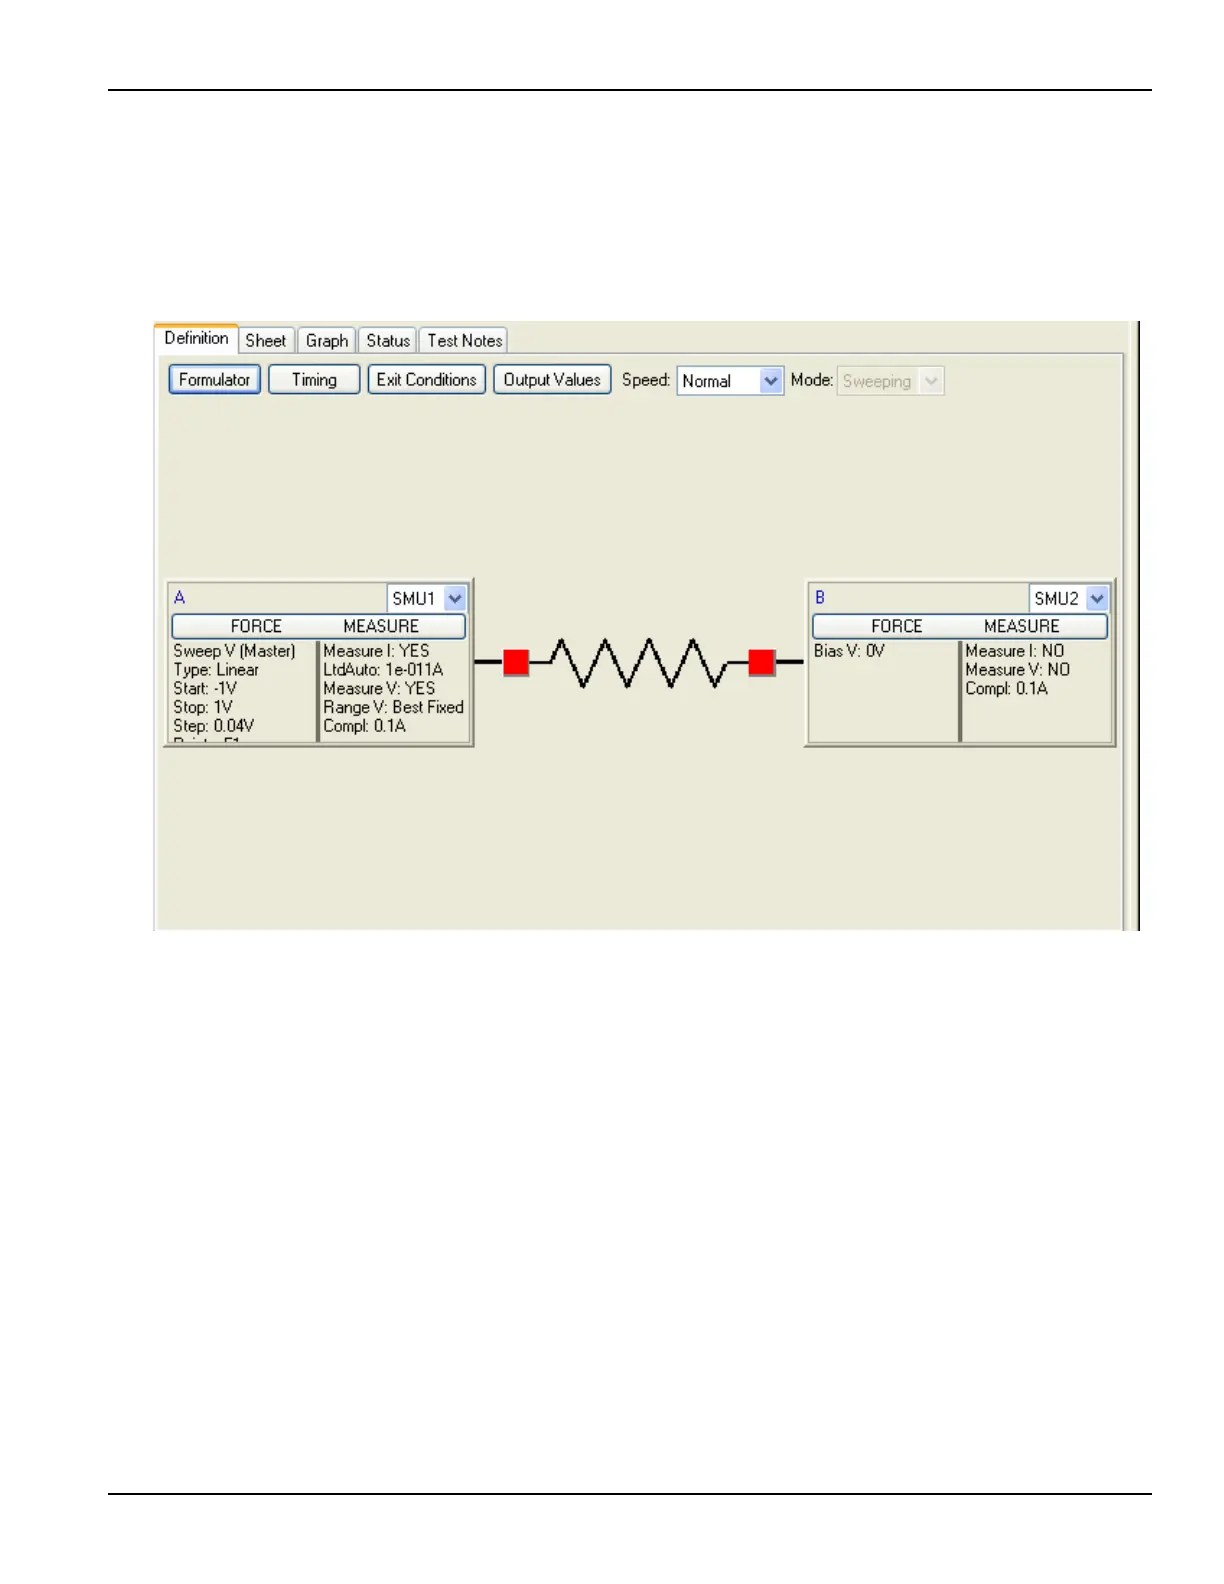Click 'Measure I: YES' in terminal A

click(376, 651)
